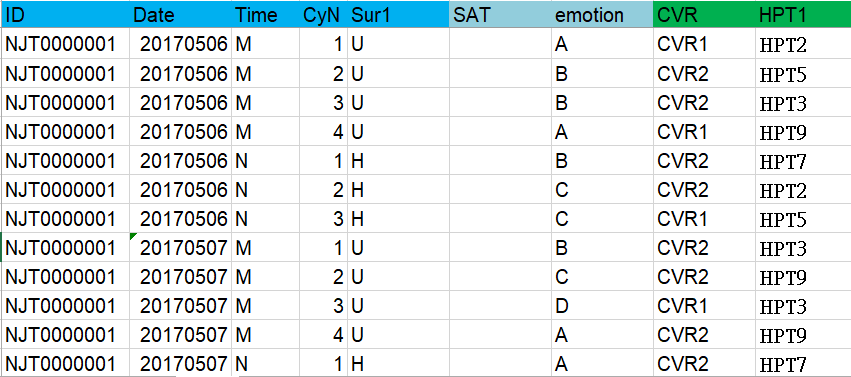Select the CyN header cell
This screenshot has height=377, width=851.
(x=323, y=15)
